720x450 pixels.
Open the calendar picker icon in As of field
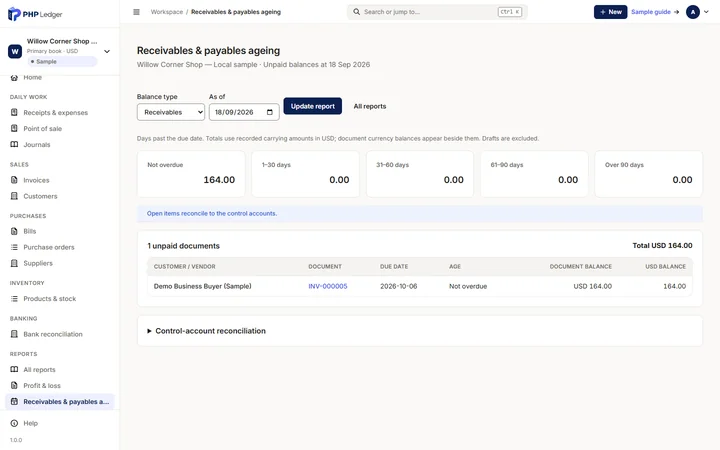(x=270, y=112)
